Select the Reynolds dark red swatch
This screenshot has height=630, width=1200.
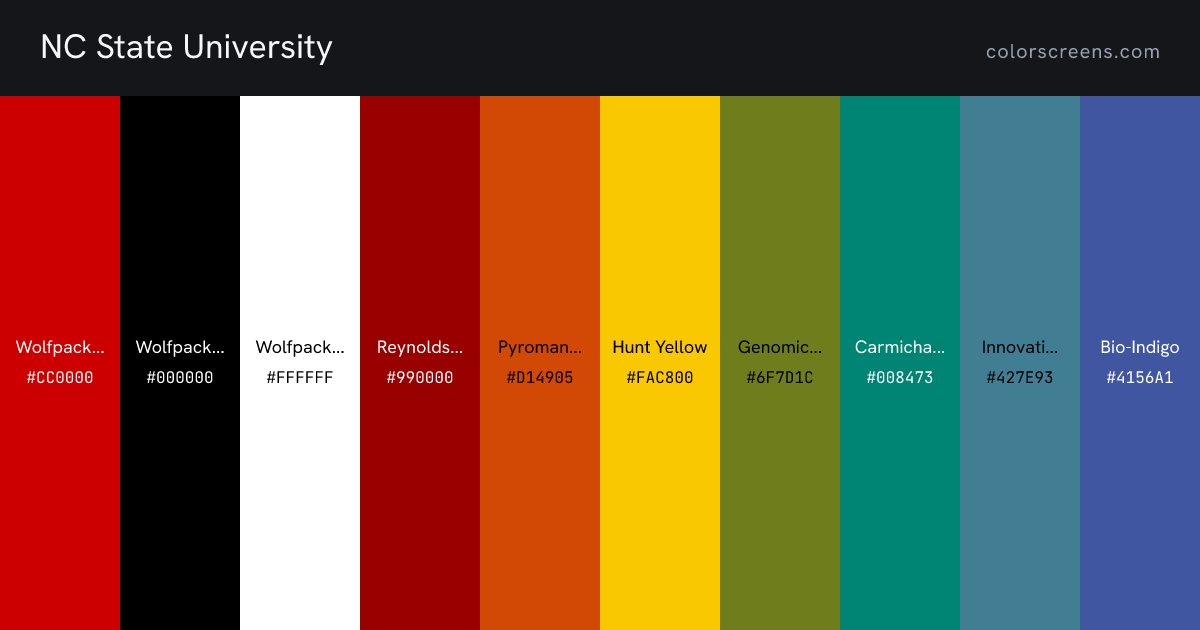click(420, 363)
